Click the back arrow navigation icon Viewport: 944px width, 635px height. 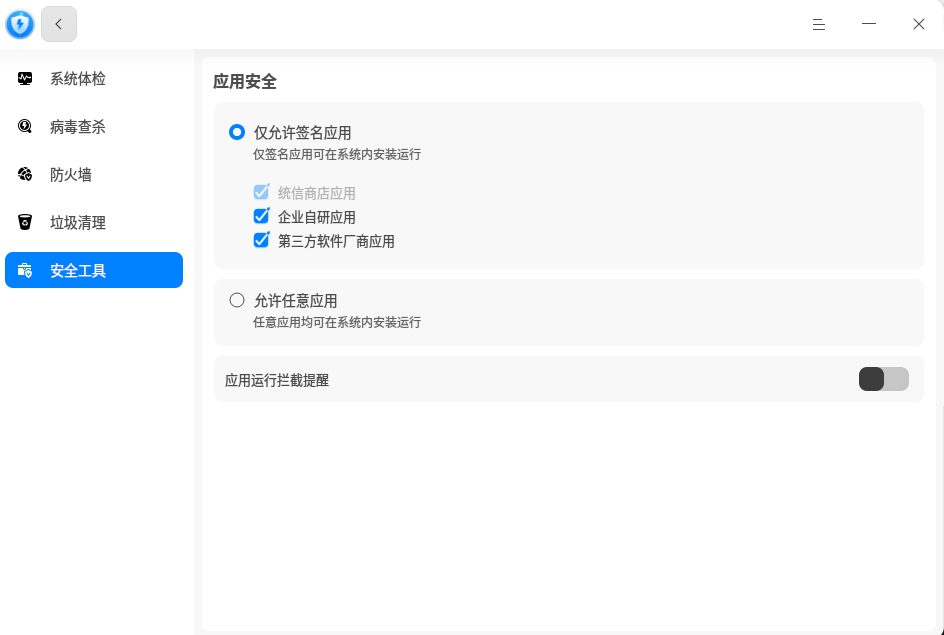coord(58,23)
